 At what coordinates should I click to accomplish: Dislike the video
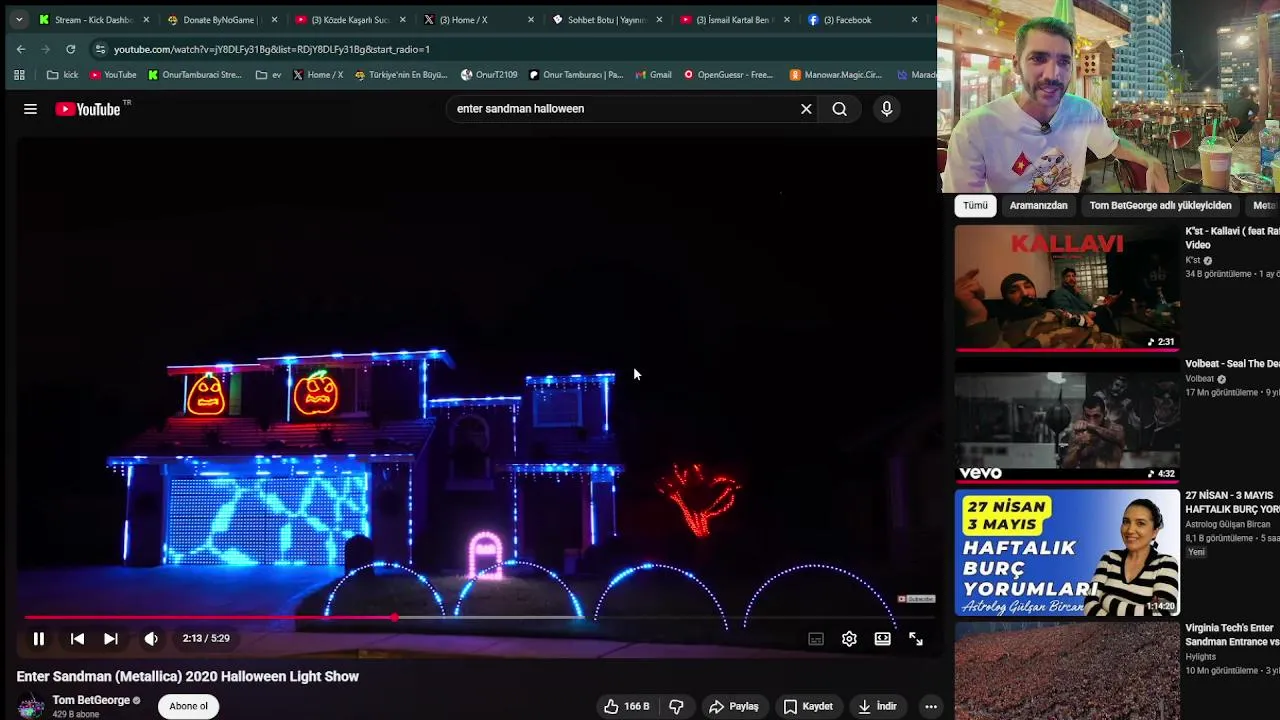click(676, 706)
